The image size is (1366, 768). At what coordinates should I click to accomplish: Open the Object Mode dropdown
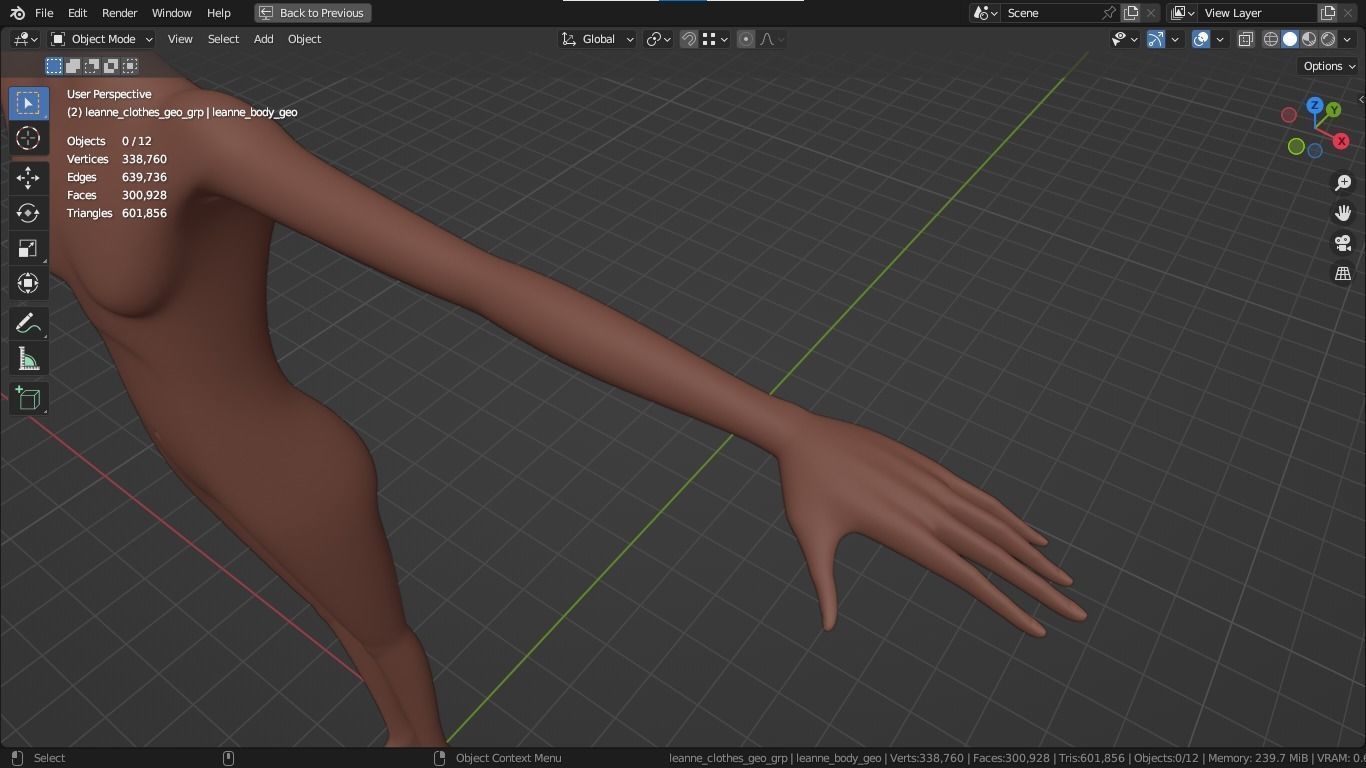coord(101,39)
